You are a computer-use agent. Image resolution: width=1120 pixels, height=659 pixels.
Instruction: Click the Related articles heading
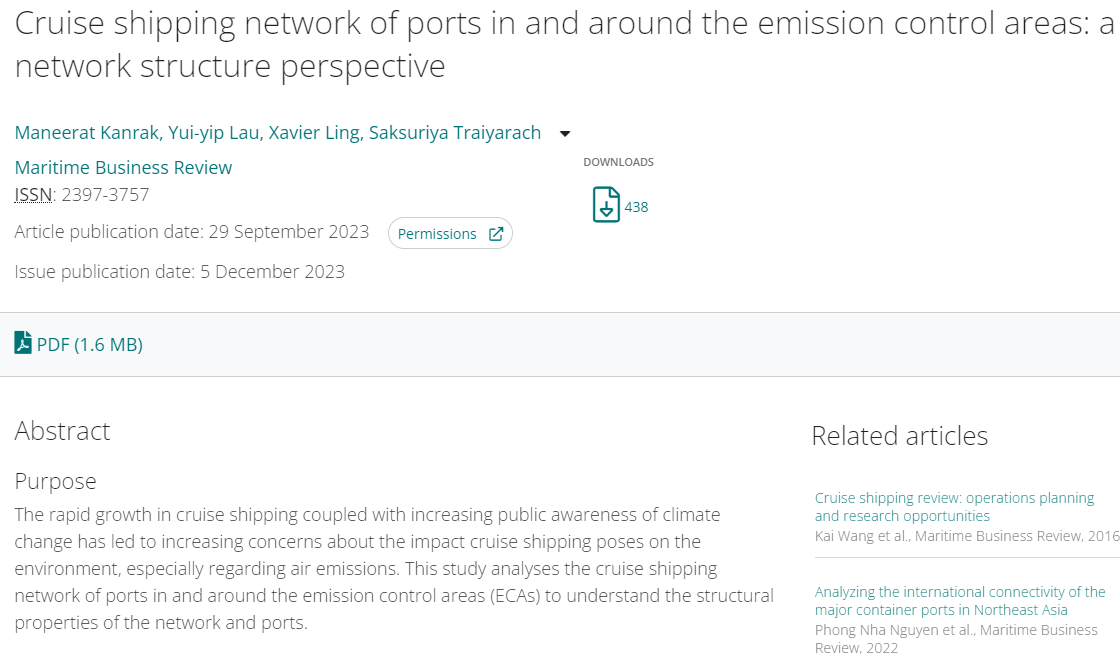pos(899,436)
